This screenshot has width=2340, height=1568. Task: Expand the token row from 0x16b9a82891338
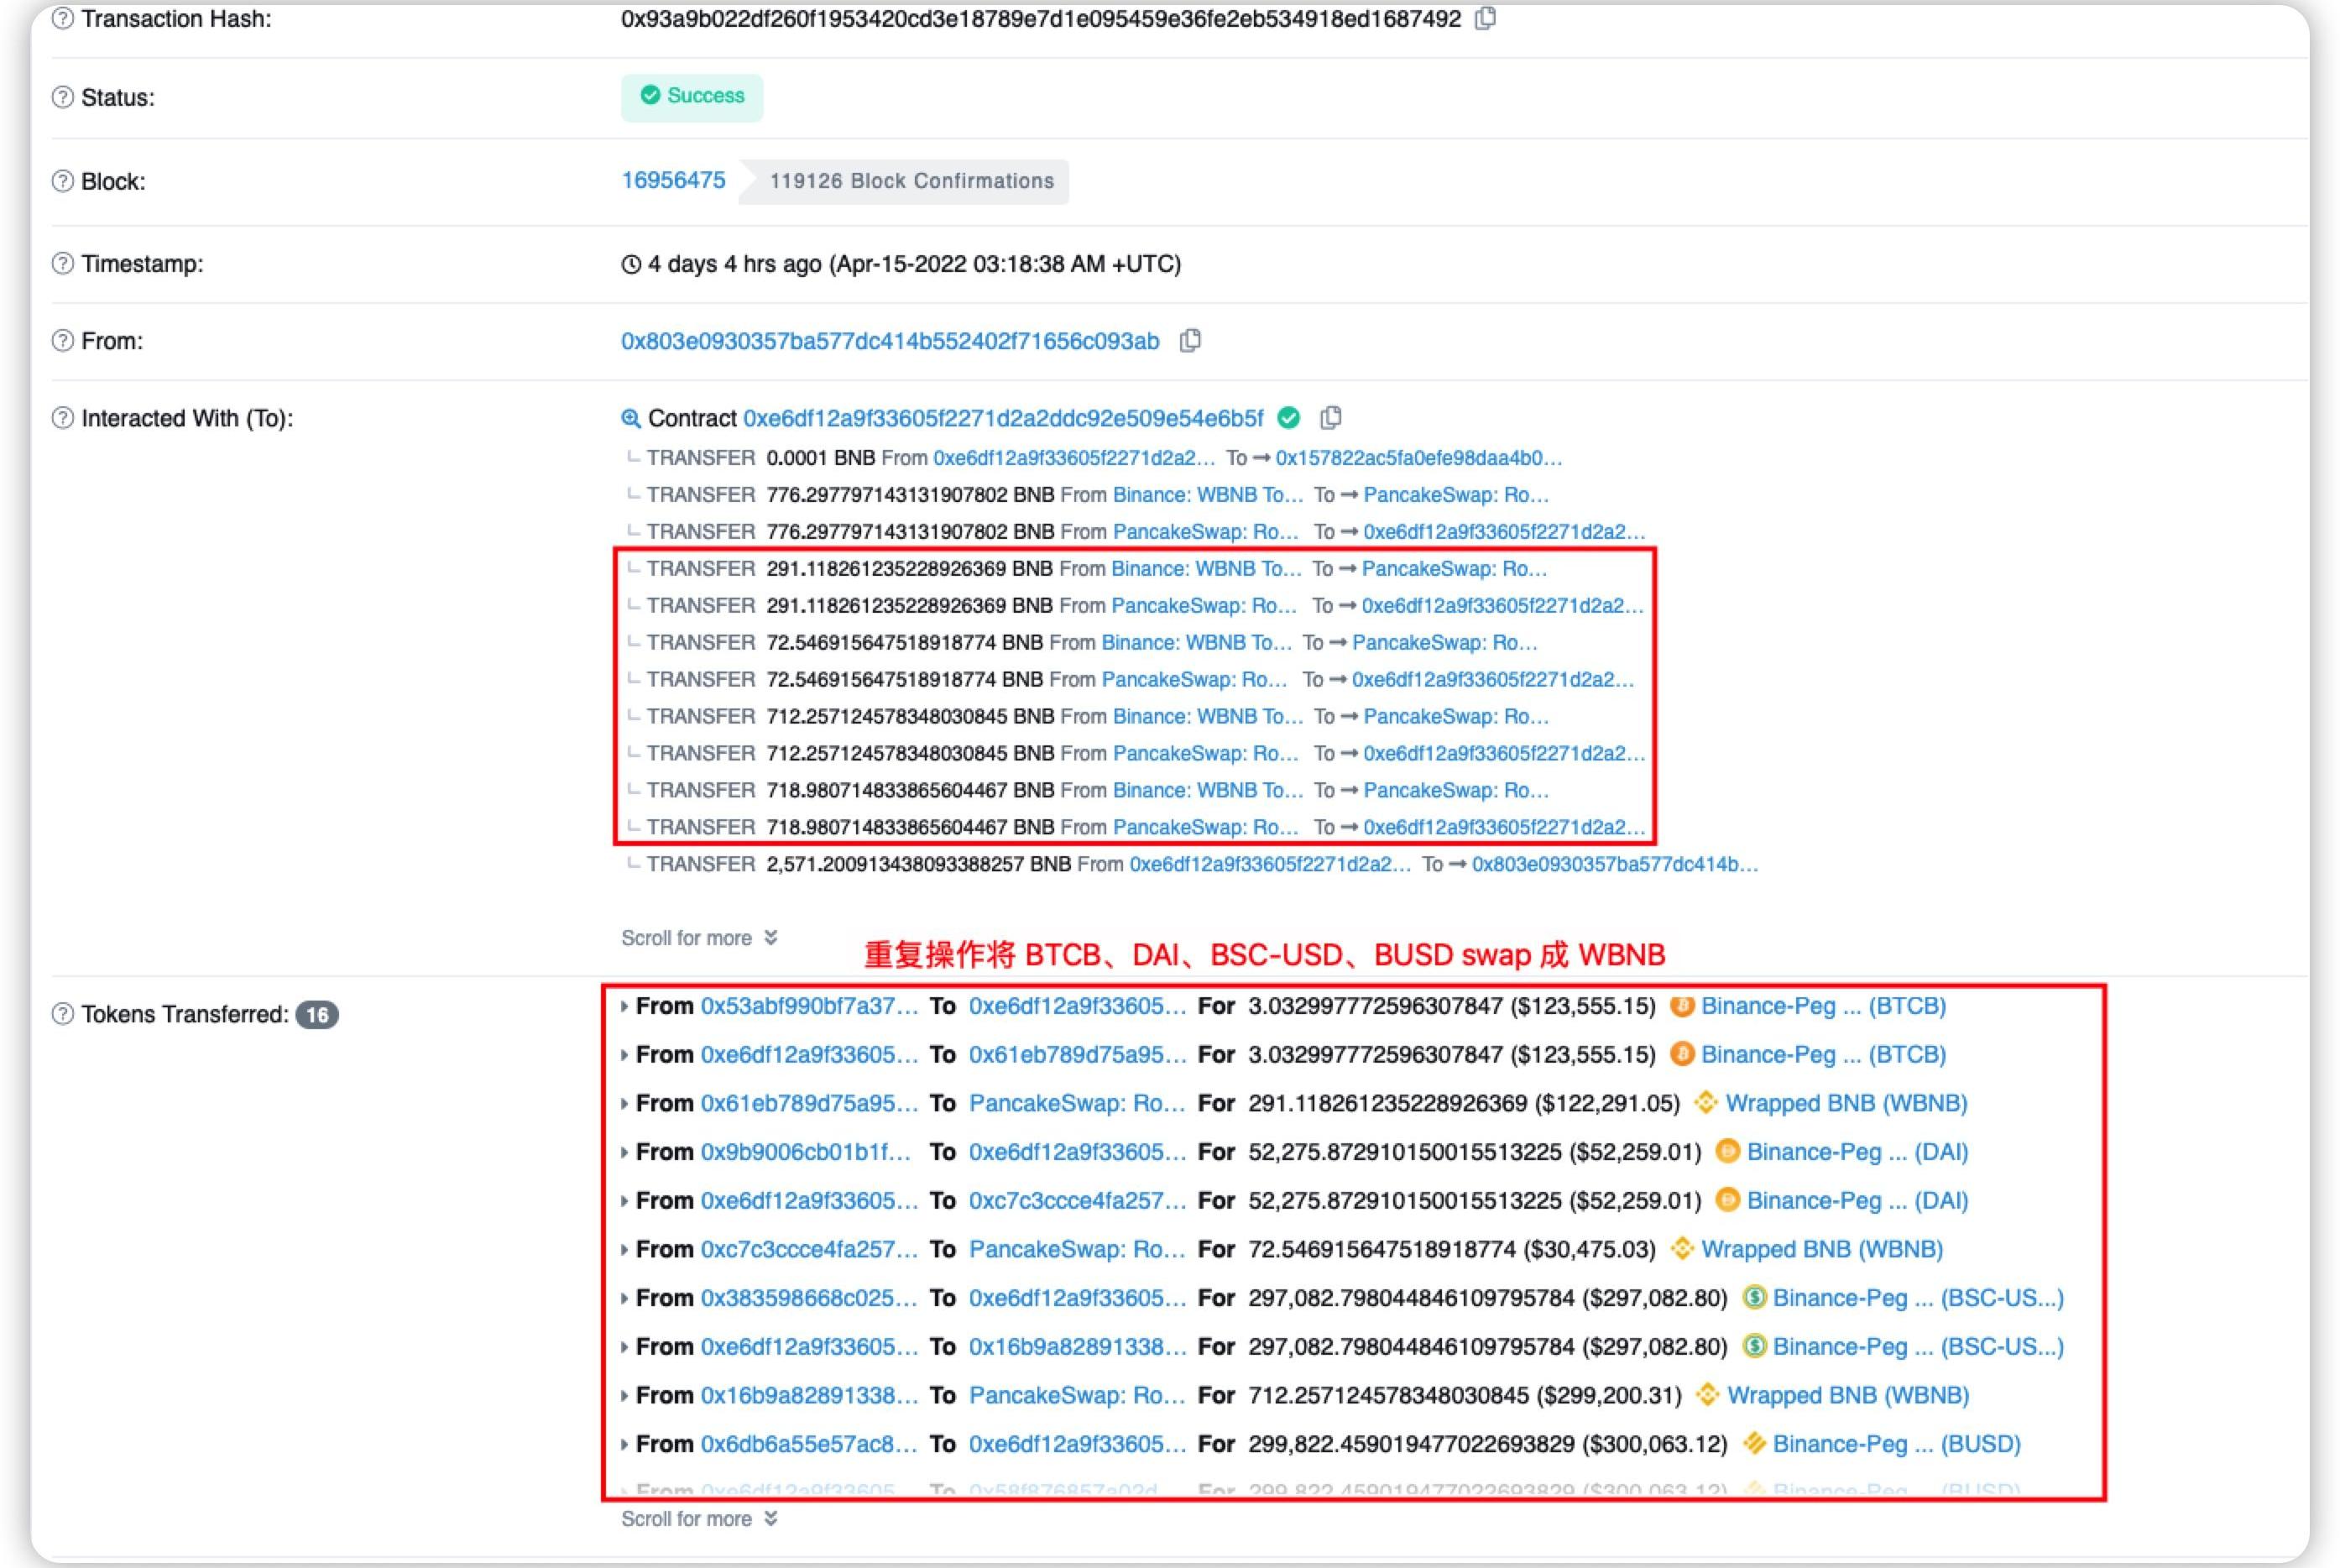tap(624, 1394)
